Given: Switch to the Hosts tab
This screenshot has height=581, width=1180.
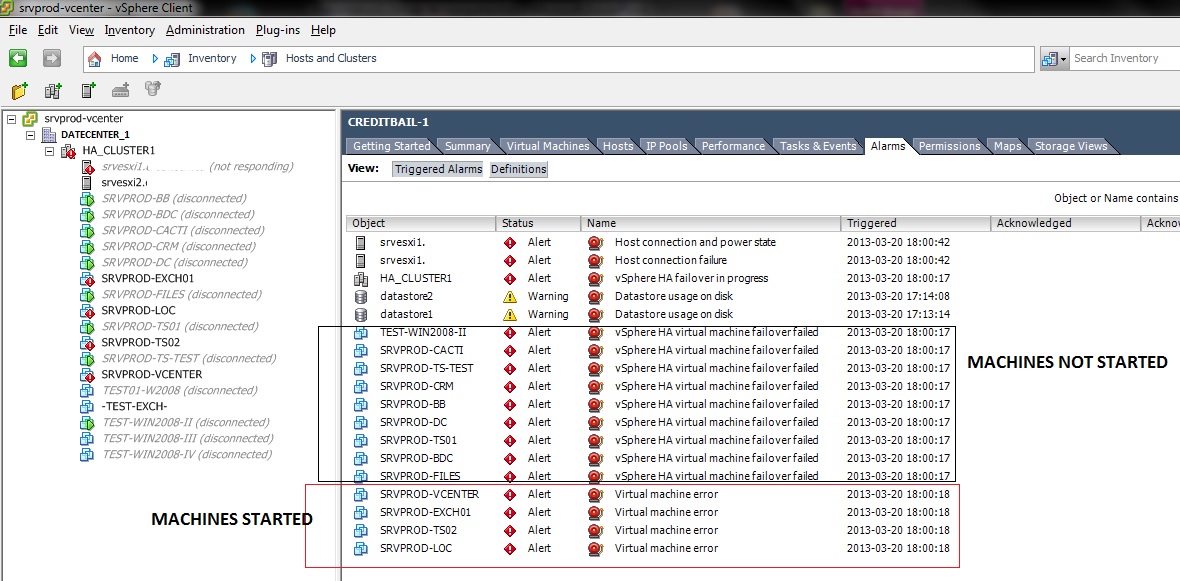Looking at the screenshot, I should (618, 146).
